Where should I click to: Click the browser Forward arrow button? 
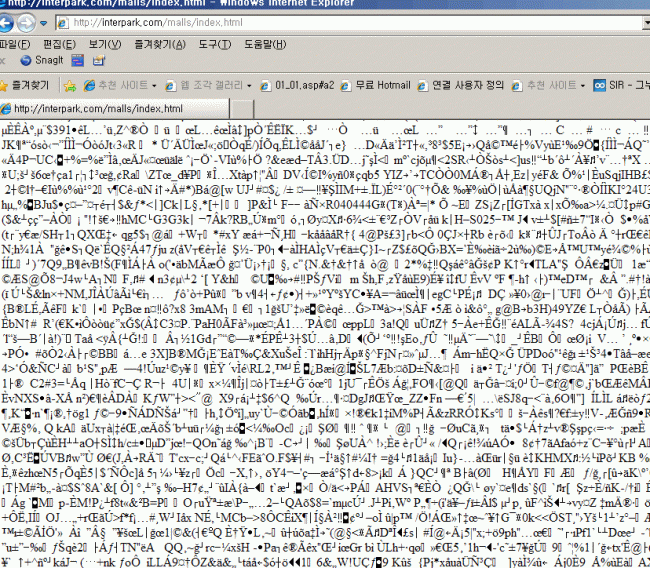pos(26,23)
